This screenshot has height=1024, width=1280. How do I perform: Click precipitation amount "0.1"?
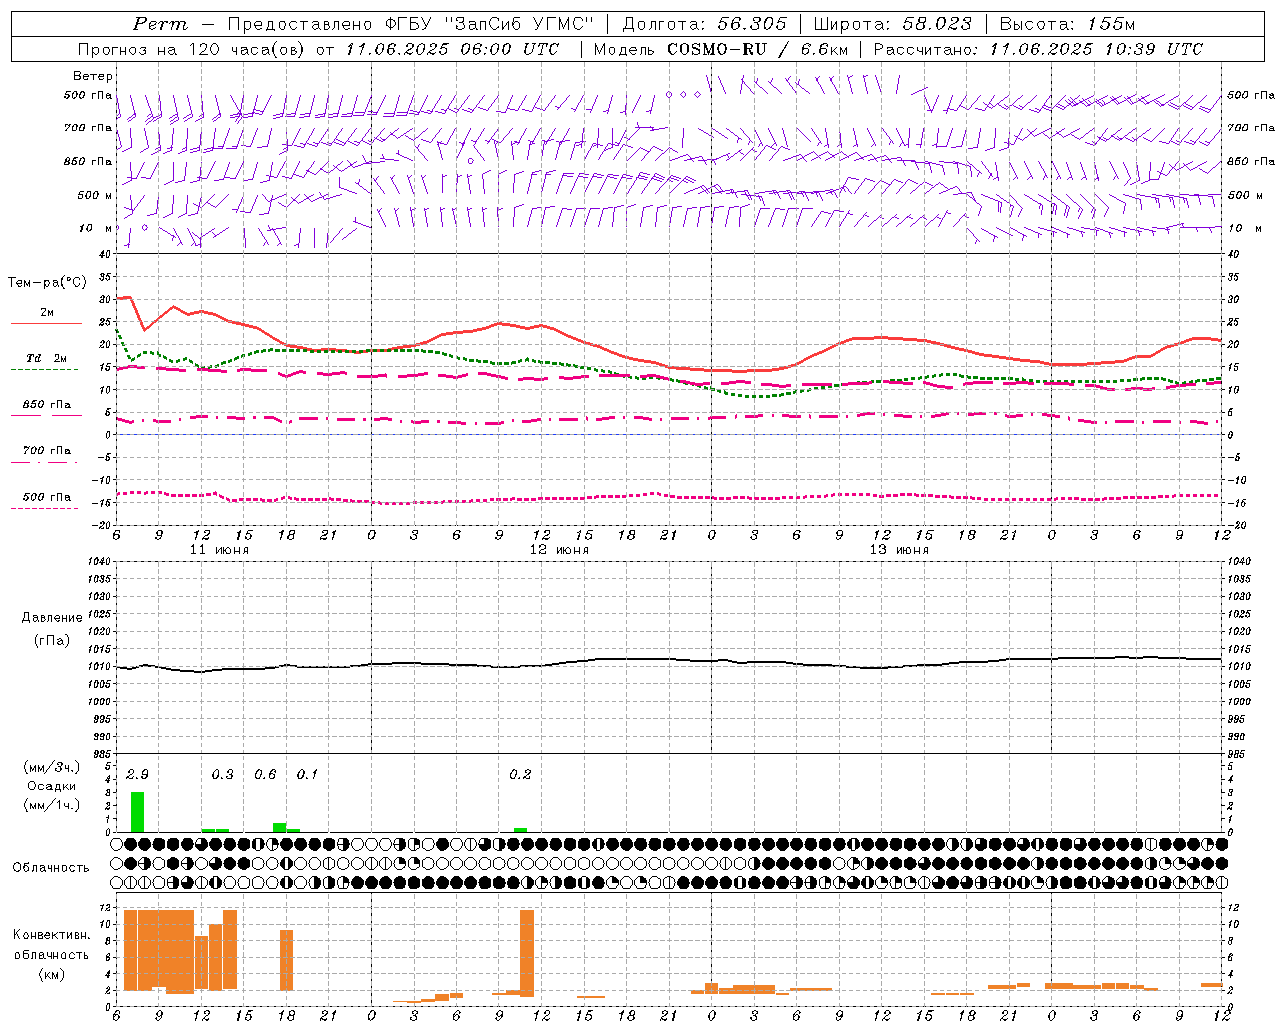pyautogui.click(x=307, y=775)
